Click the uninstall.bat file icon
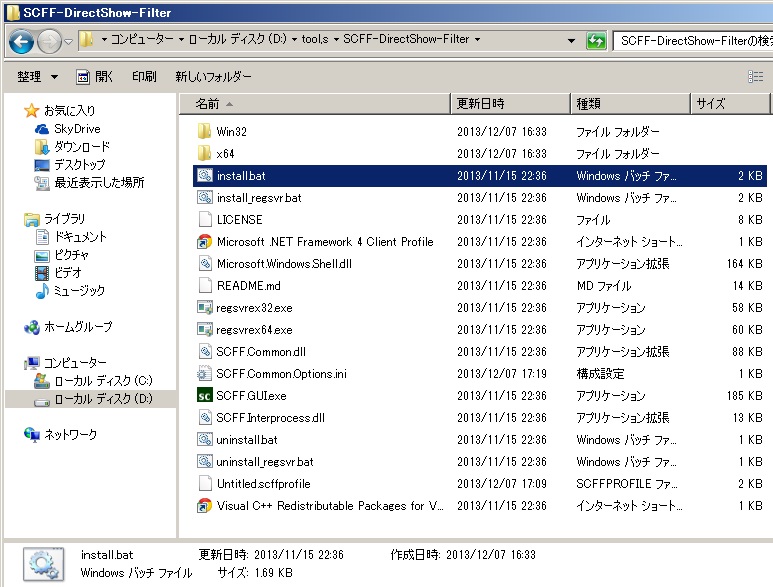Screen dimensions: 773x587 [x=204, y=440]
